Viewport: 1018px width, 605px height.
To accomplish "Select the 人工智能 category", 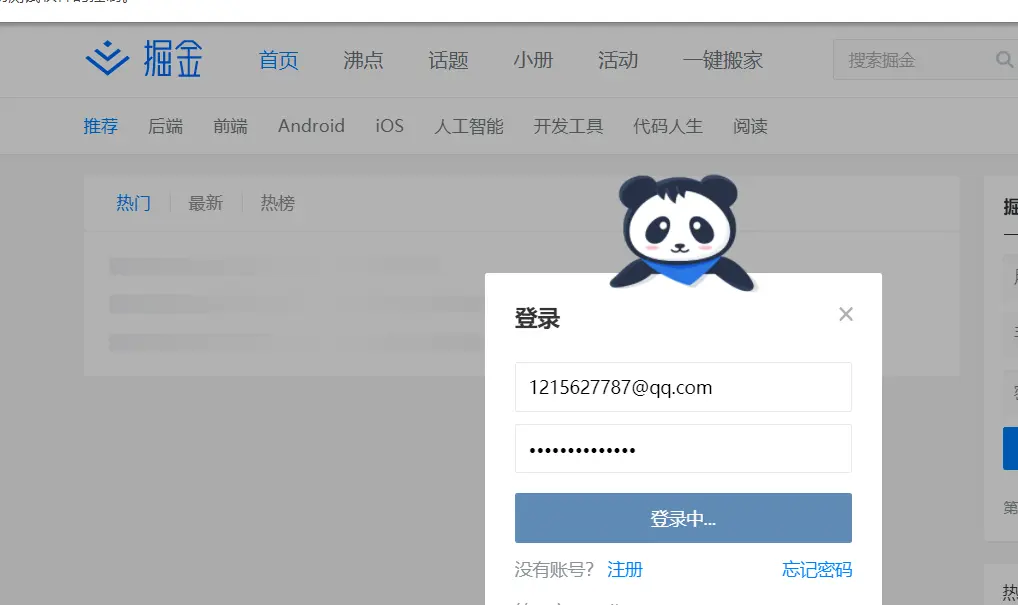I will [467, 126].
